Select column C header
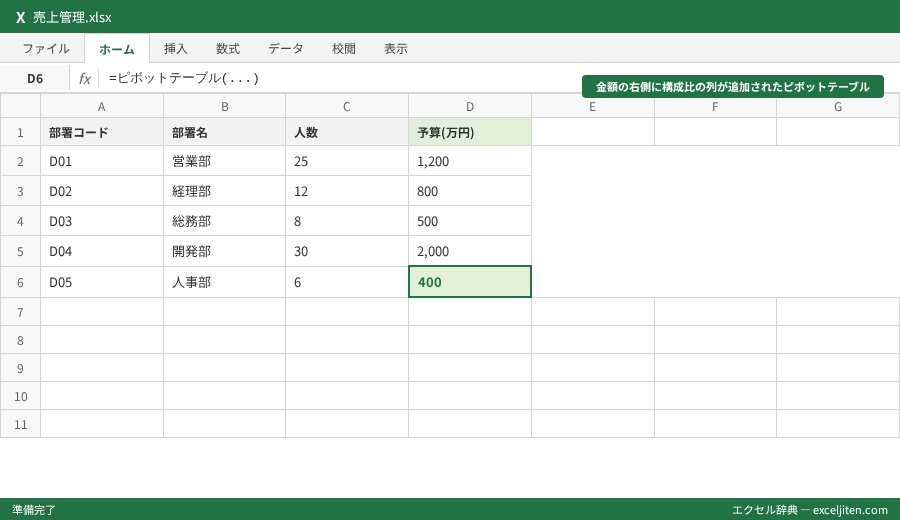This screenshot has width=900, height=520. [x=347, y=106]
